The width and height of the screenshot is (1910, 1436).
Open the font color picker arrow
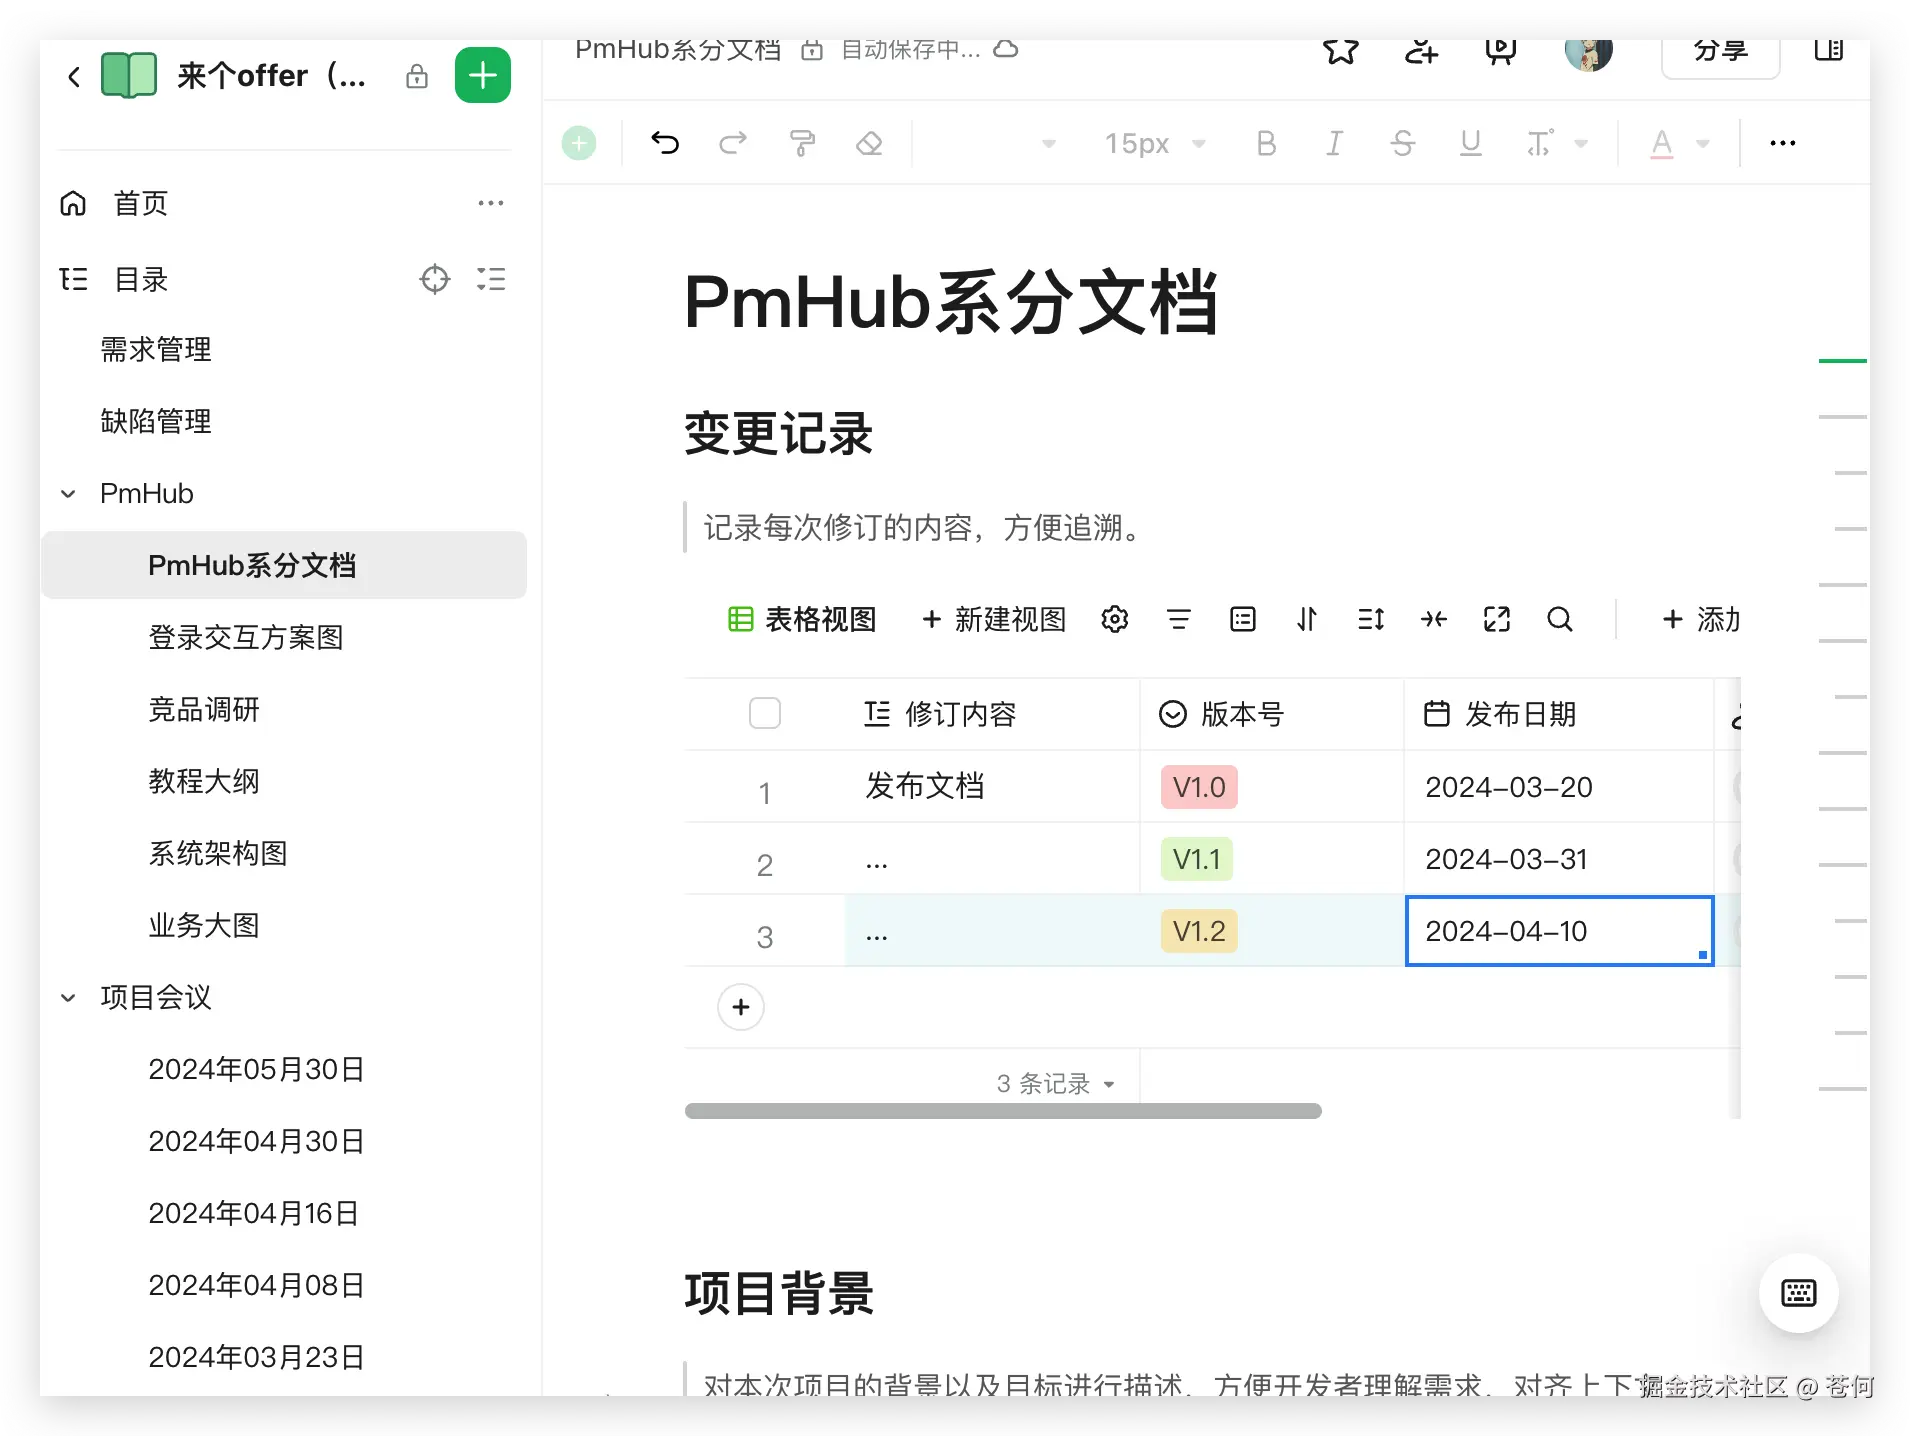click(x=1703, y=144)
